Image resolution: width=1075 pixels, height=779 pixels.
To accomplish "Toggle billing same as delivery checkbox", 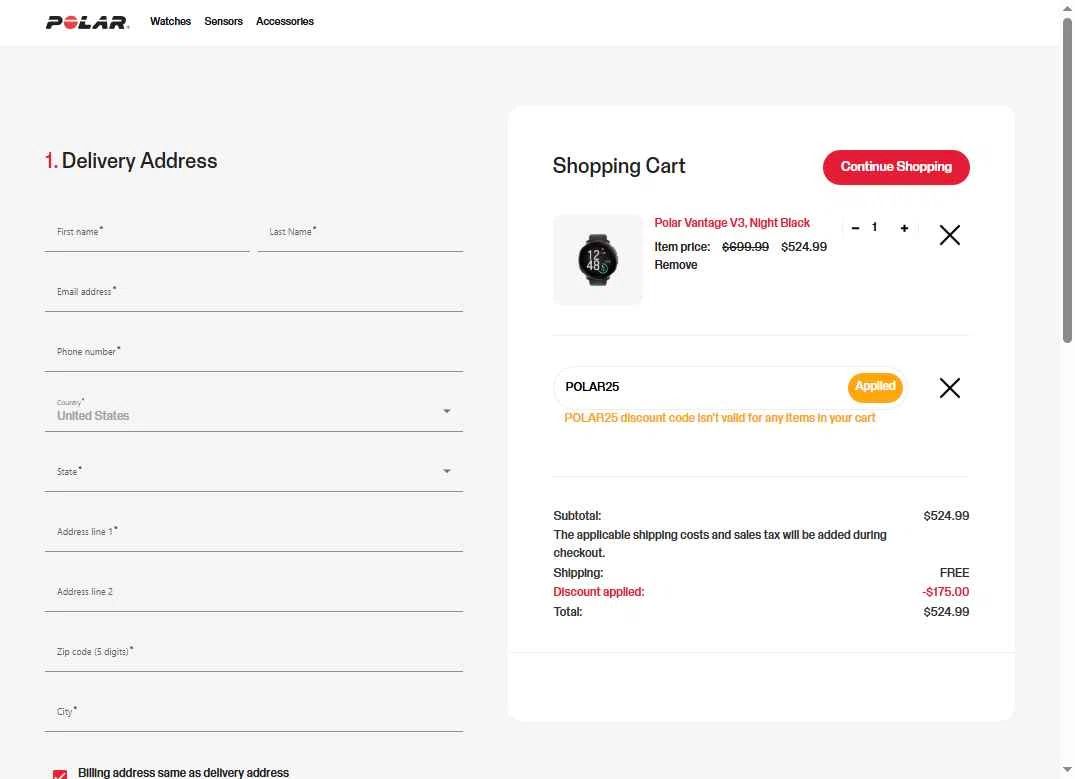I will coord(60,774).
